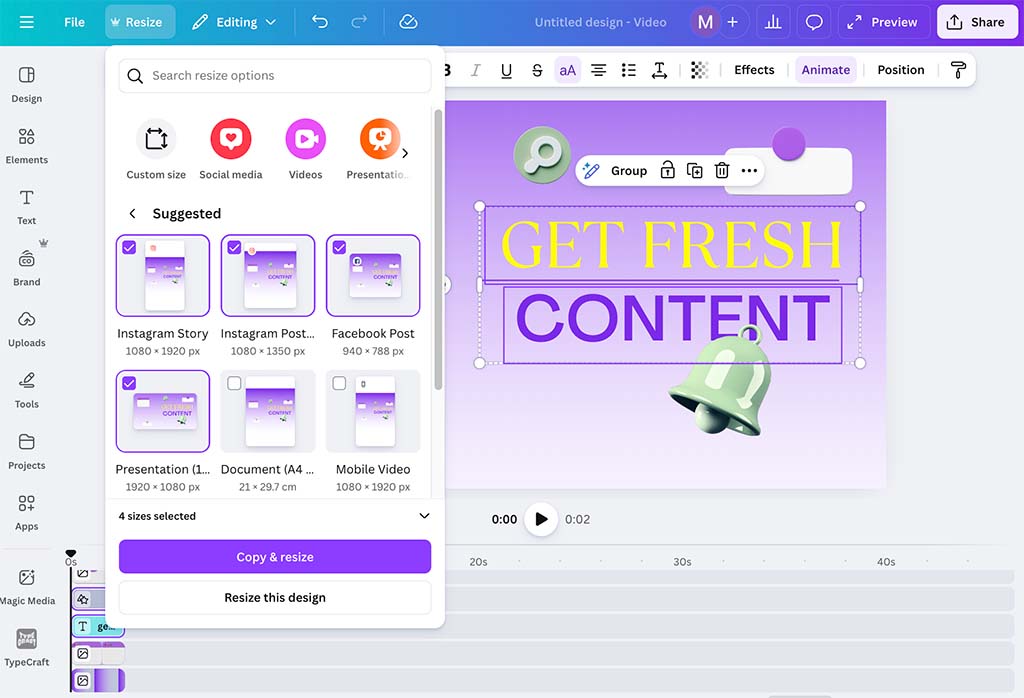Enable the Document (A4) size
1024x698 pixels.
pyautogui.click(x=234, y=383)
